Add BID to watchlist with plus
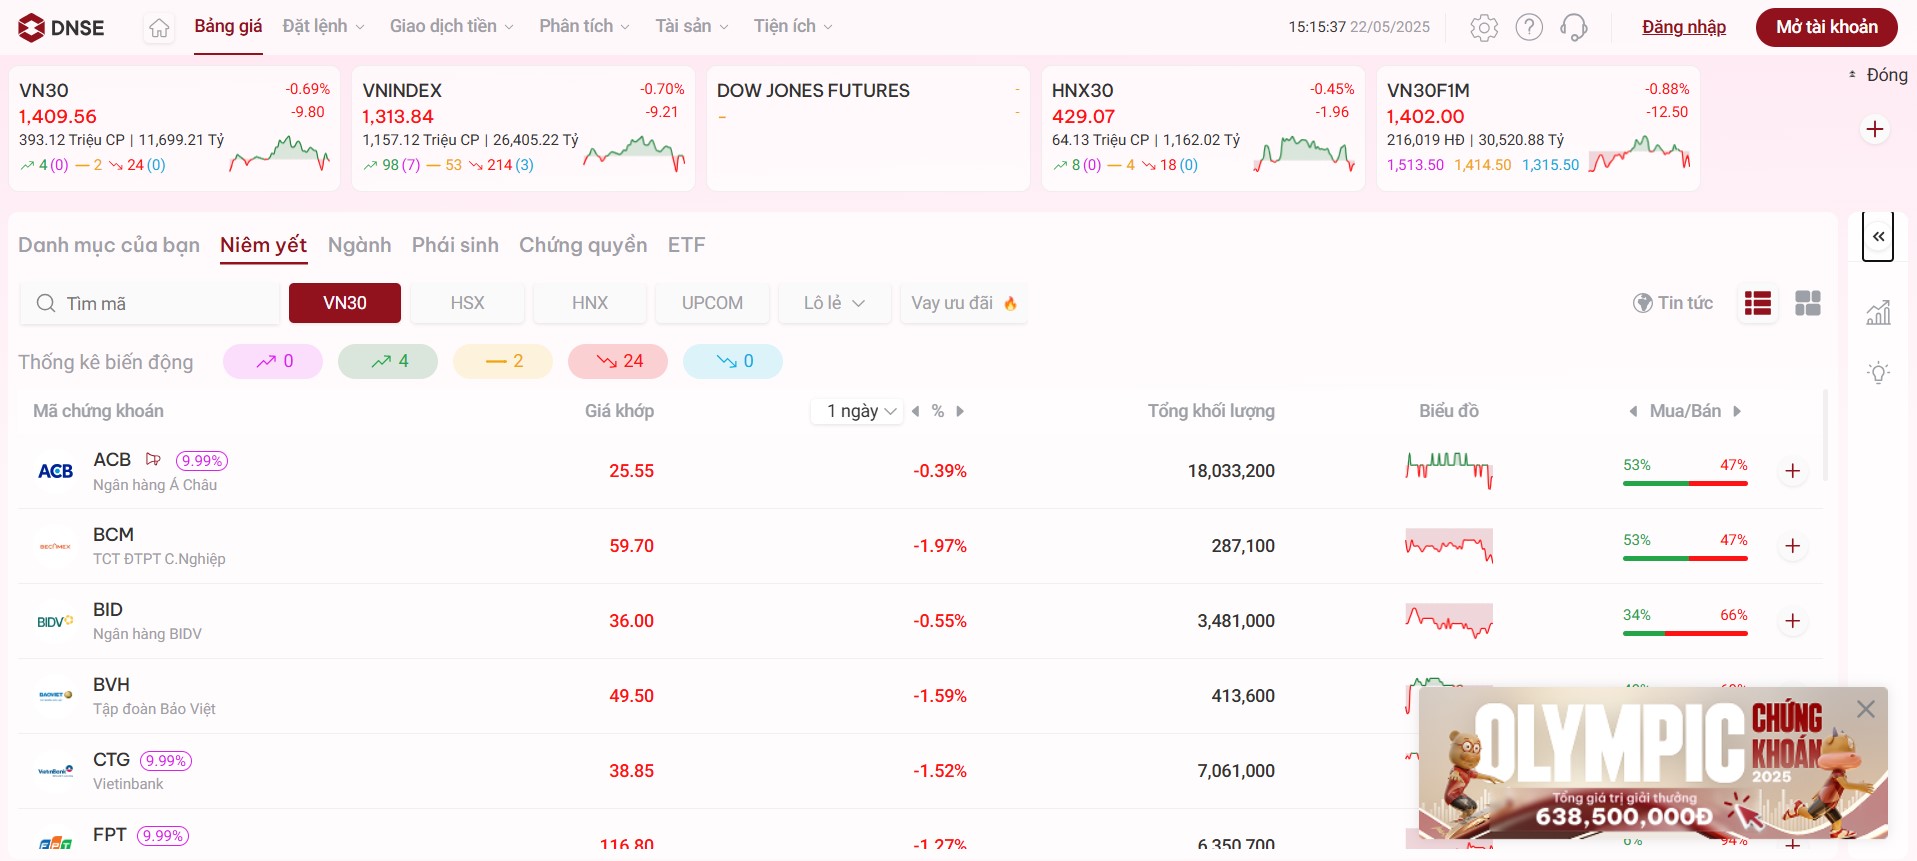This screenshot has height=861, width=1917. (1793, 621)
